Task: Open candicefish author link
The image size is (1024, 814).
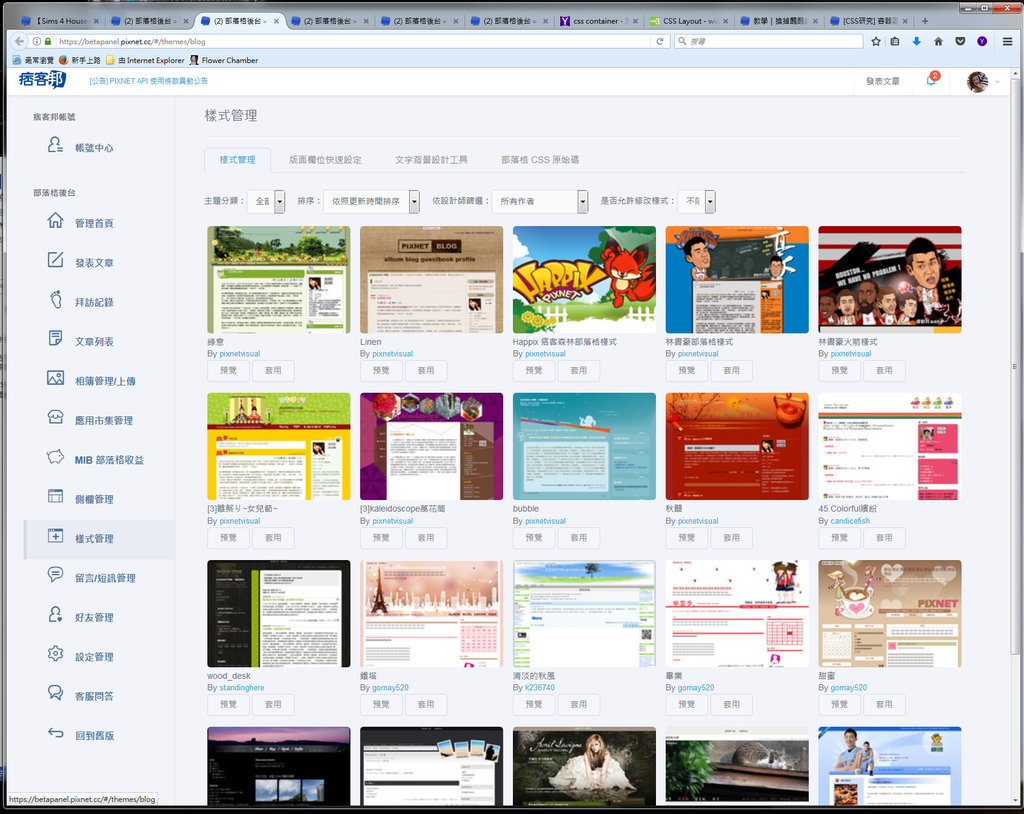Action: [x=850, y=521]
